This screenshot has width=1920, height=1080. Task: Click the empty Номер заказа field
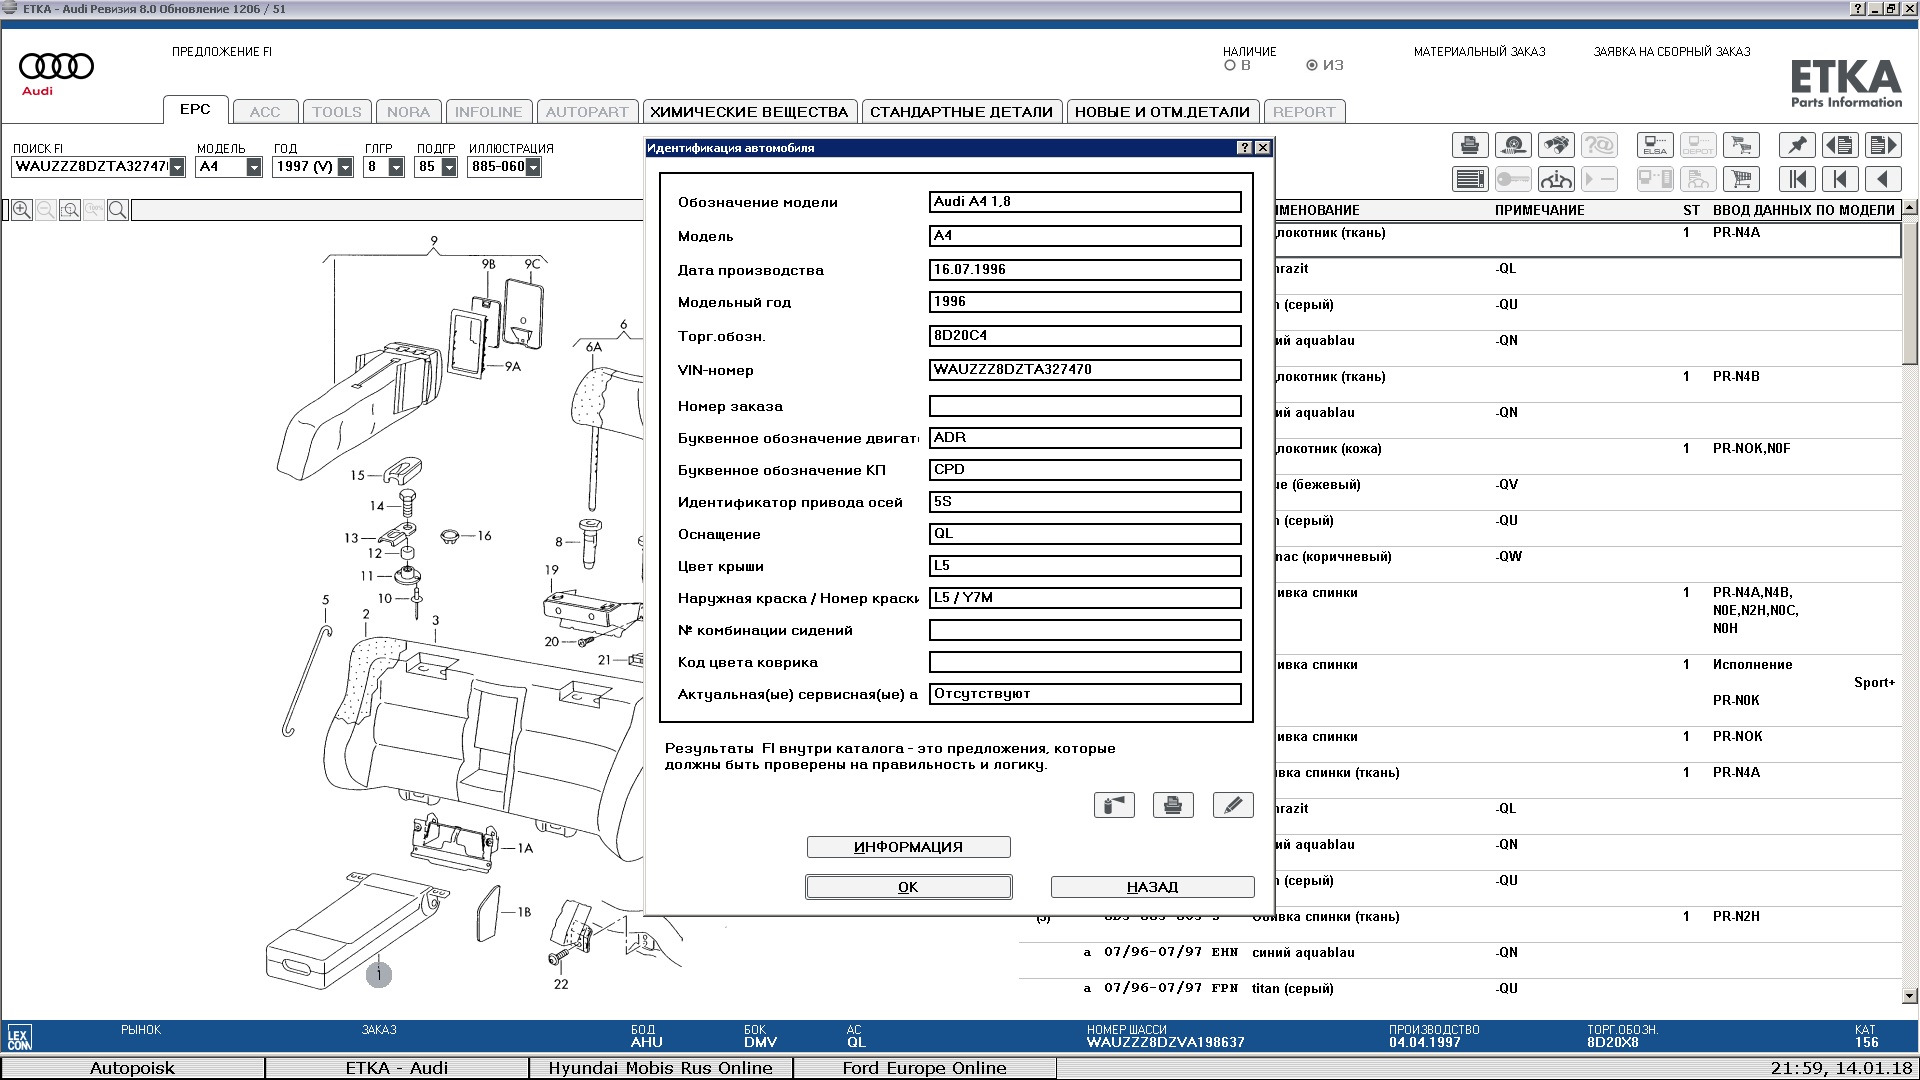tap(1085, 406)
